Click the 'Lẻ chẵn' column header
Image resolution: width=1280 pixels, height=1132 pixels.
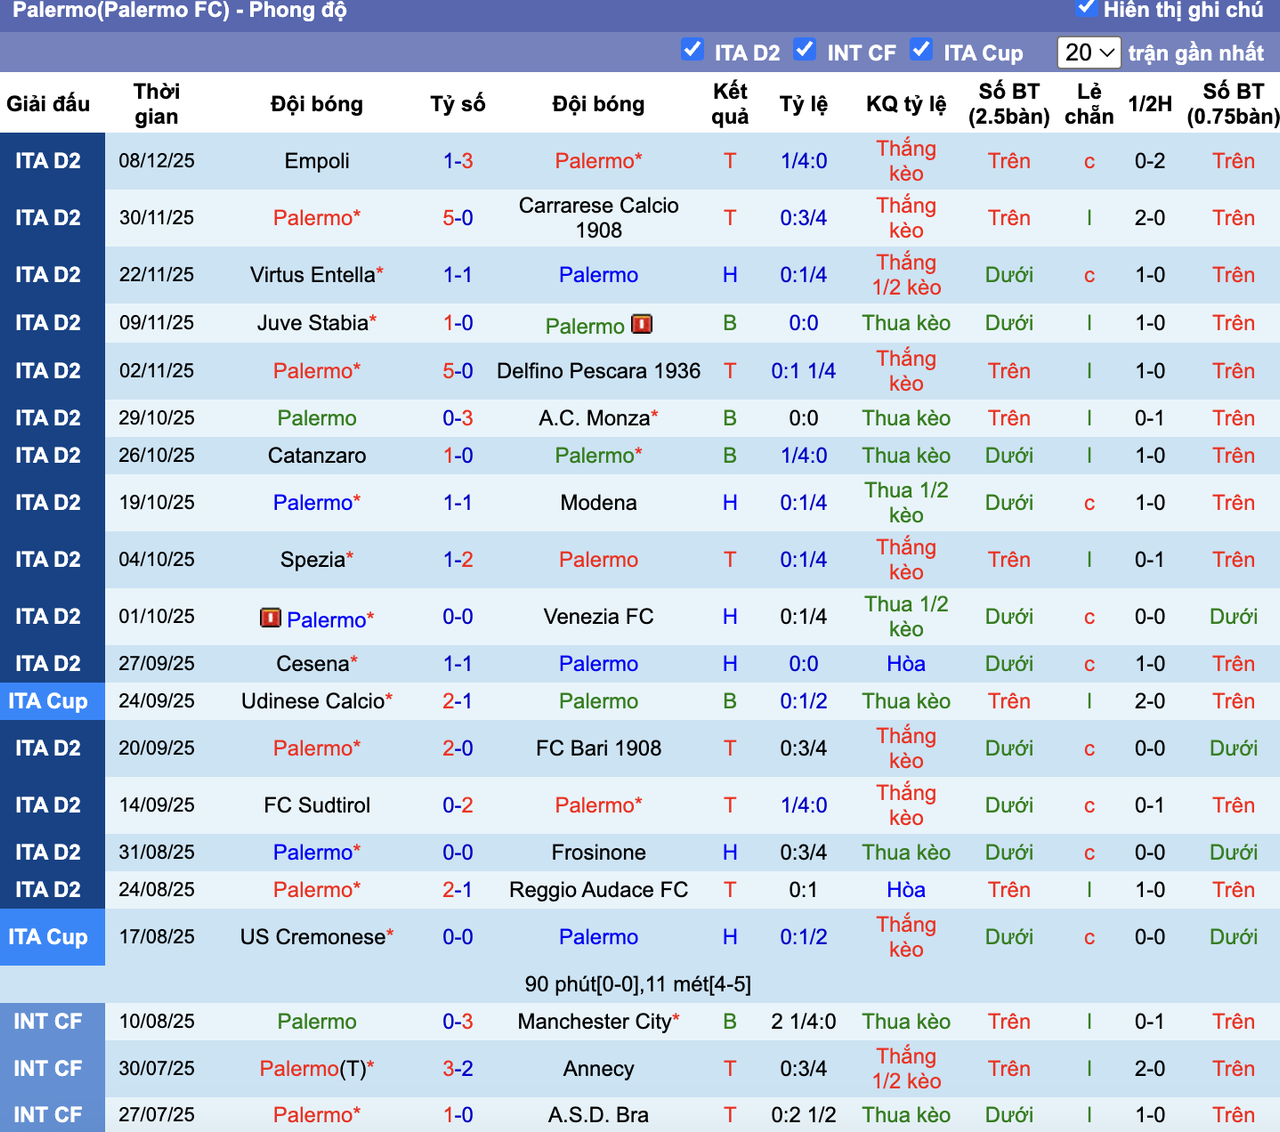[x=1089, y=104]
